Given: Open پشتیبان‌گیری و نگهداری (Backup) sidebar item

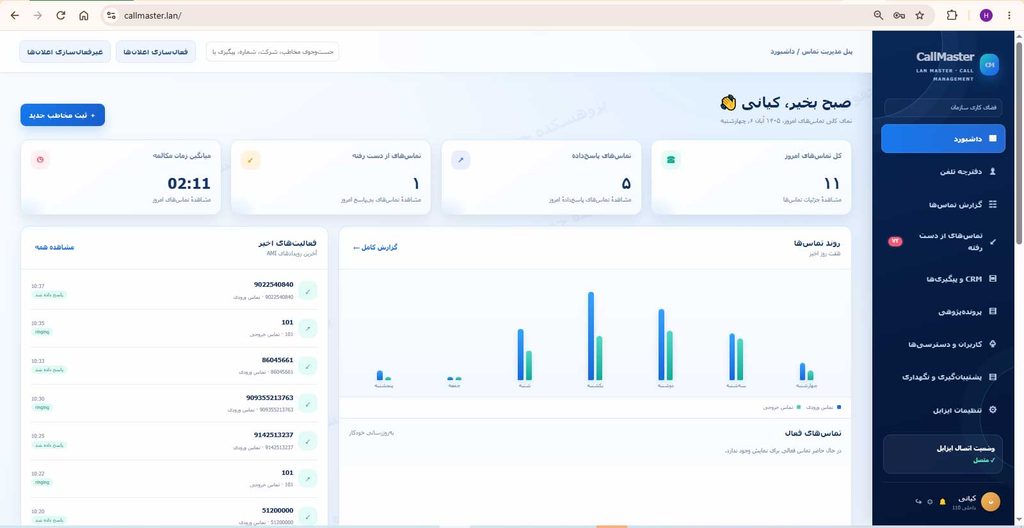Looking at the screenshot, I should click(x=943, y=377).
